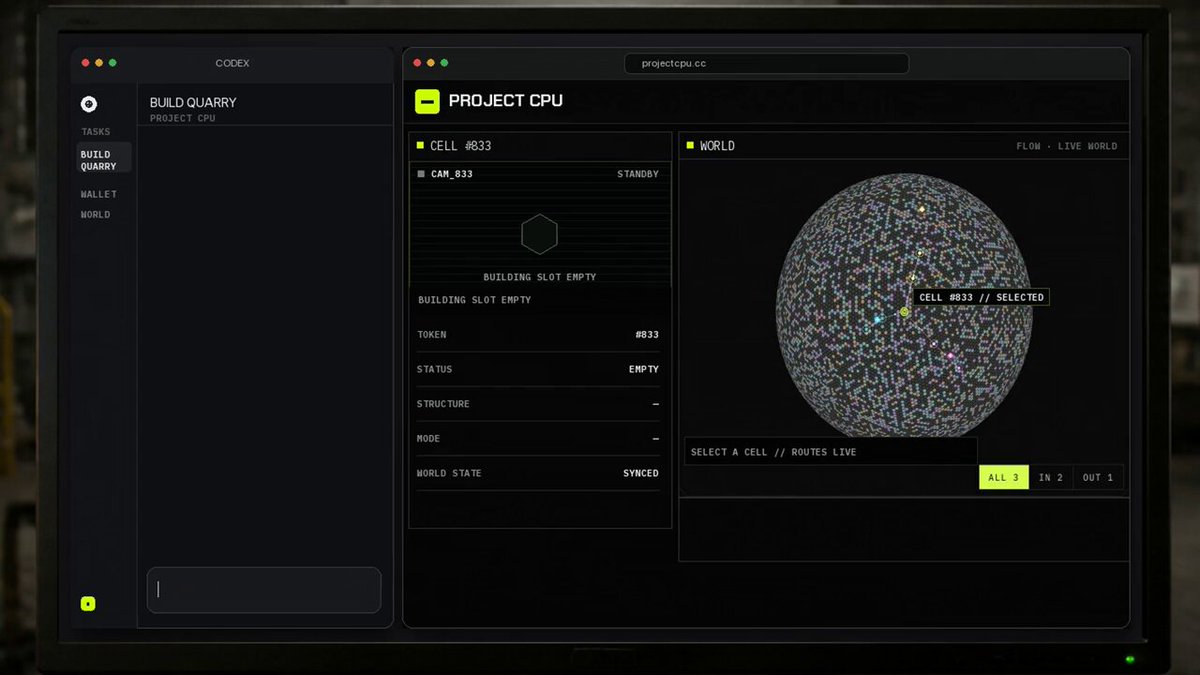
Task: Click the yellow square icon at sidebar bottom
Action: pos(88,603)
